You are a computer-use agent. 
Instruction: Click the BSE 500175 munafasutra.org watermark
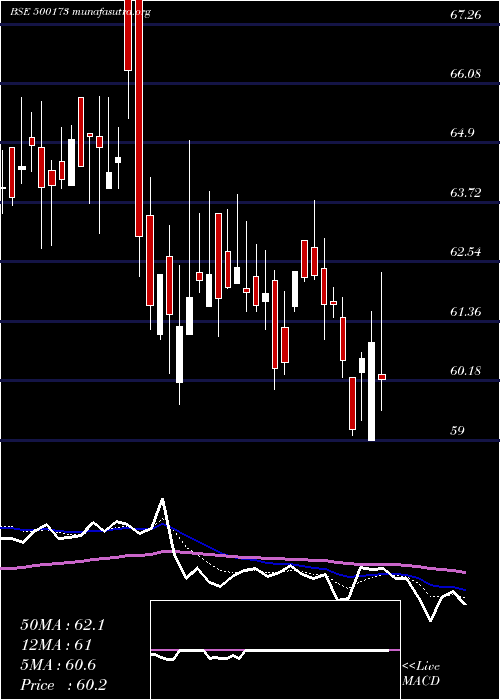pyautogui.click(x=80, y=12)
